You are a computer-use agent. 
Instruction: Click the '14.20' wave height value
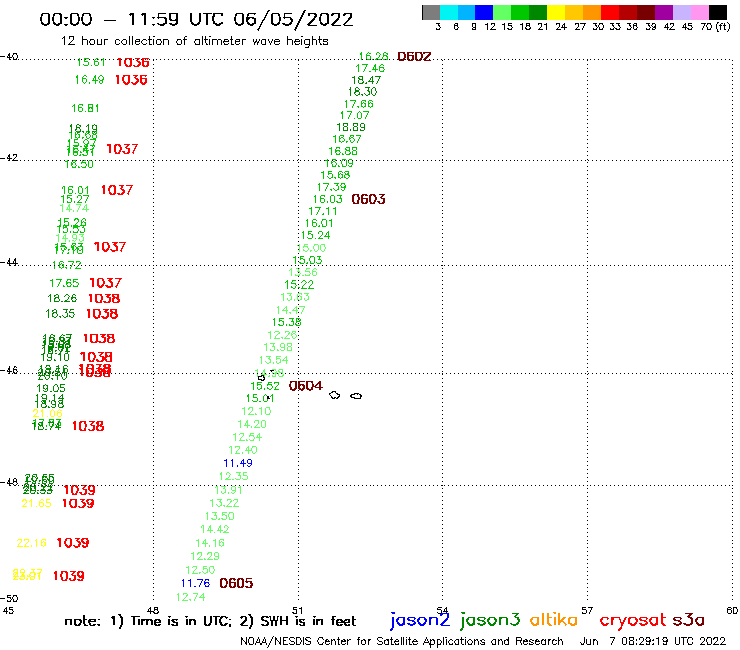252,425
